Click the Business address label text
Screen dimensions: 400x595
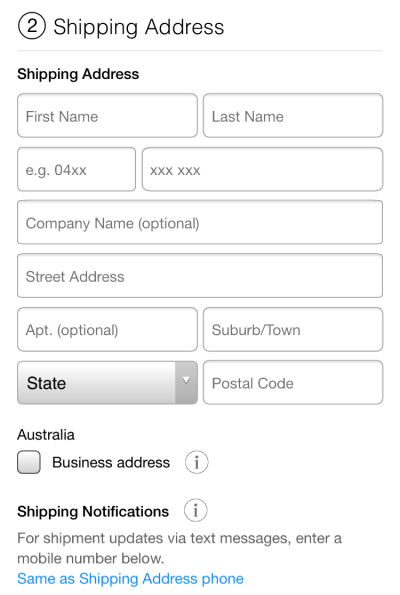(x=111, y=462)
